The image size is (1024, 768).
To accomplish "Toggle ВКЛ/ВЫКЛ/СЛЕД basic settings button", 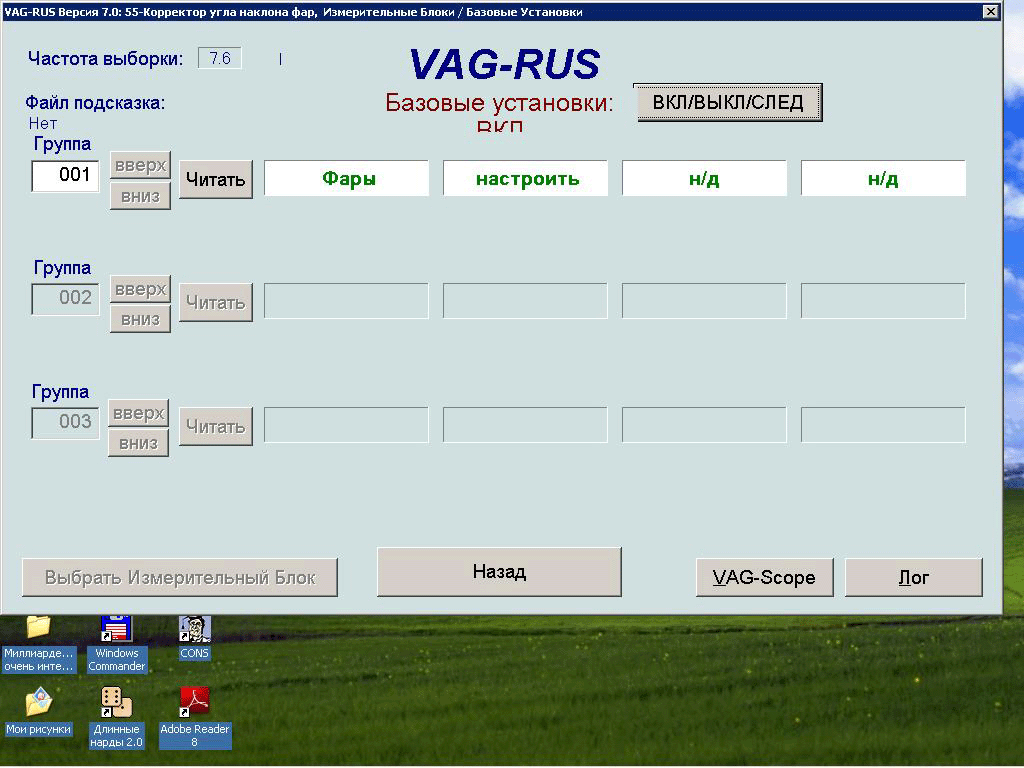I will pyautogui.click(x=728, y=103).
